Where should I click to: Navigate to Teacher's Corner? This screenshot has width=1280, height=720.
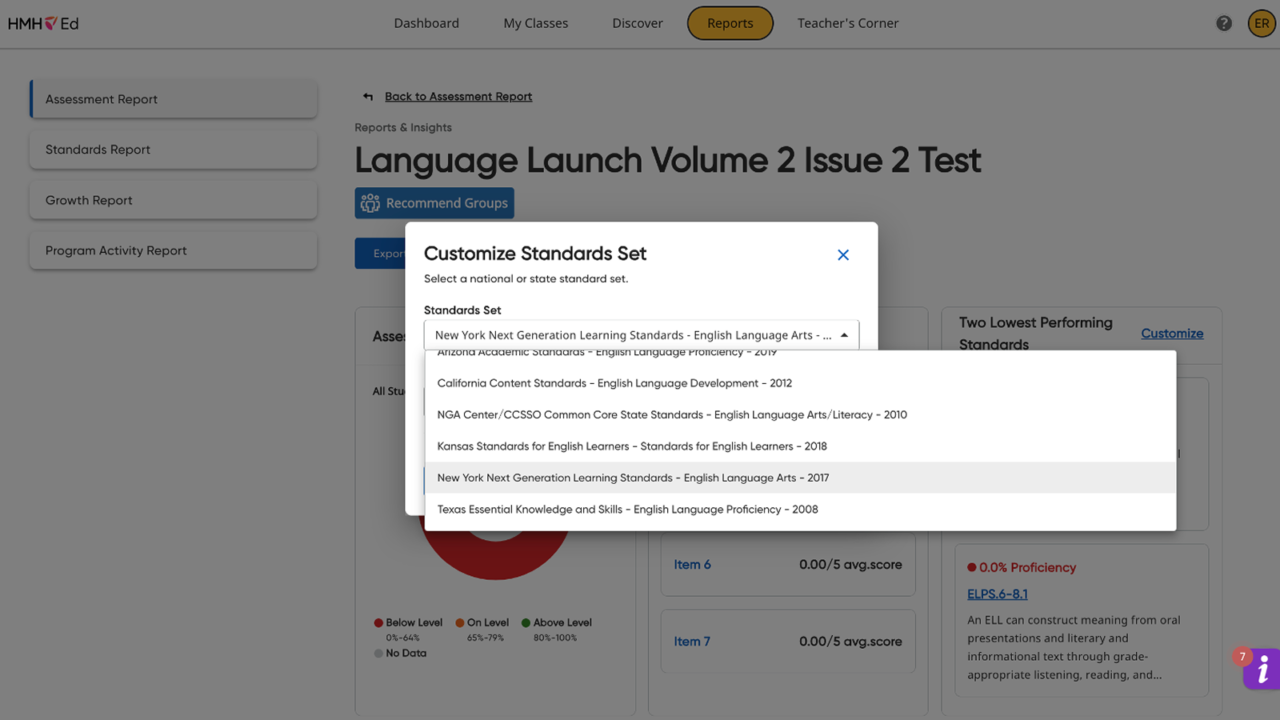click(x=848, y=22)
